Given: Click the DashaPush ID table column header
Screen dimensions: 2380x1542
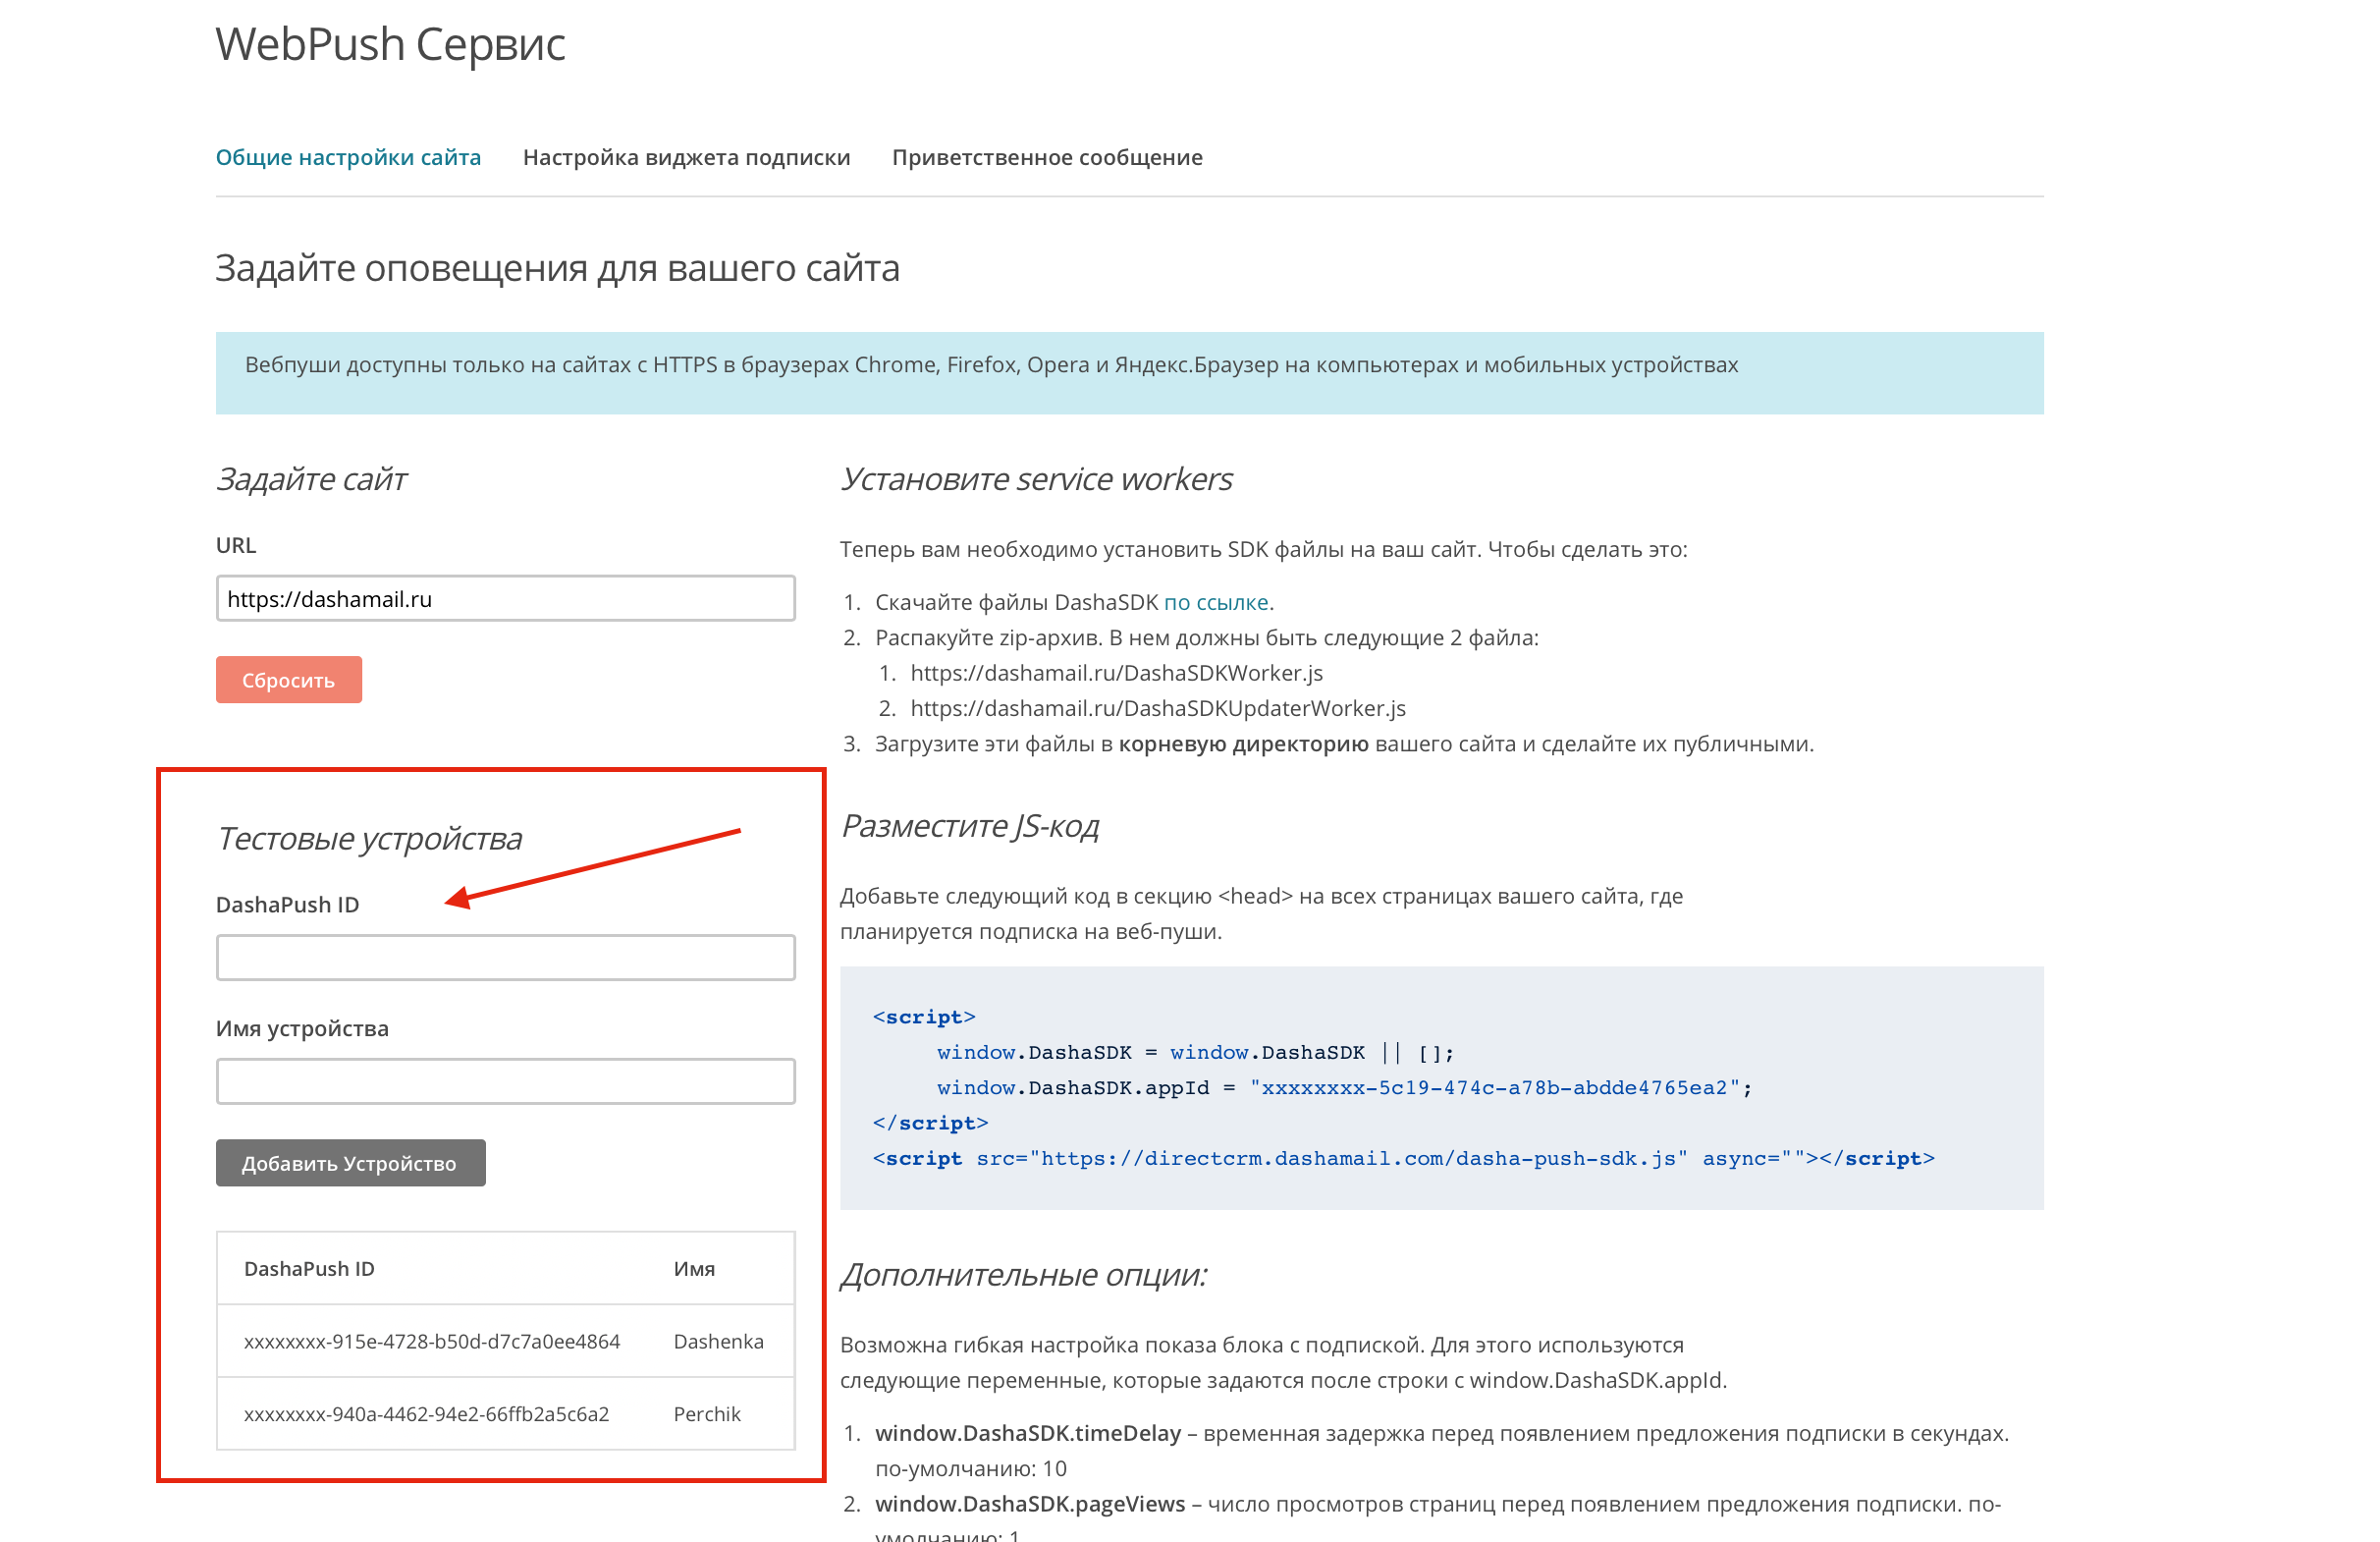Looking at the screenshot, I should coord(309,1268).
